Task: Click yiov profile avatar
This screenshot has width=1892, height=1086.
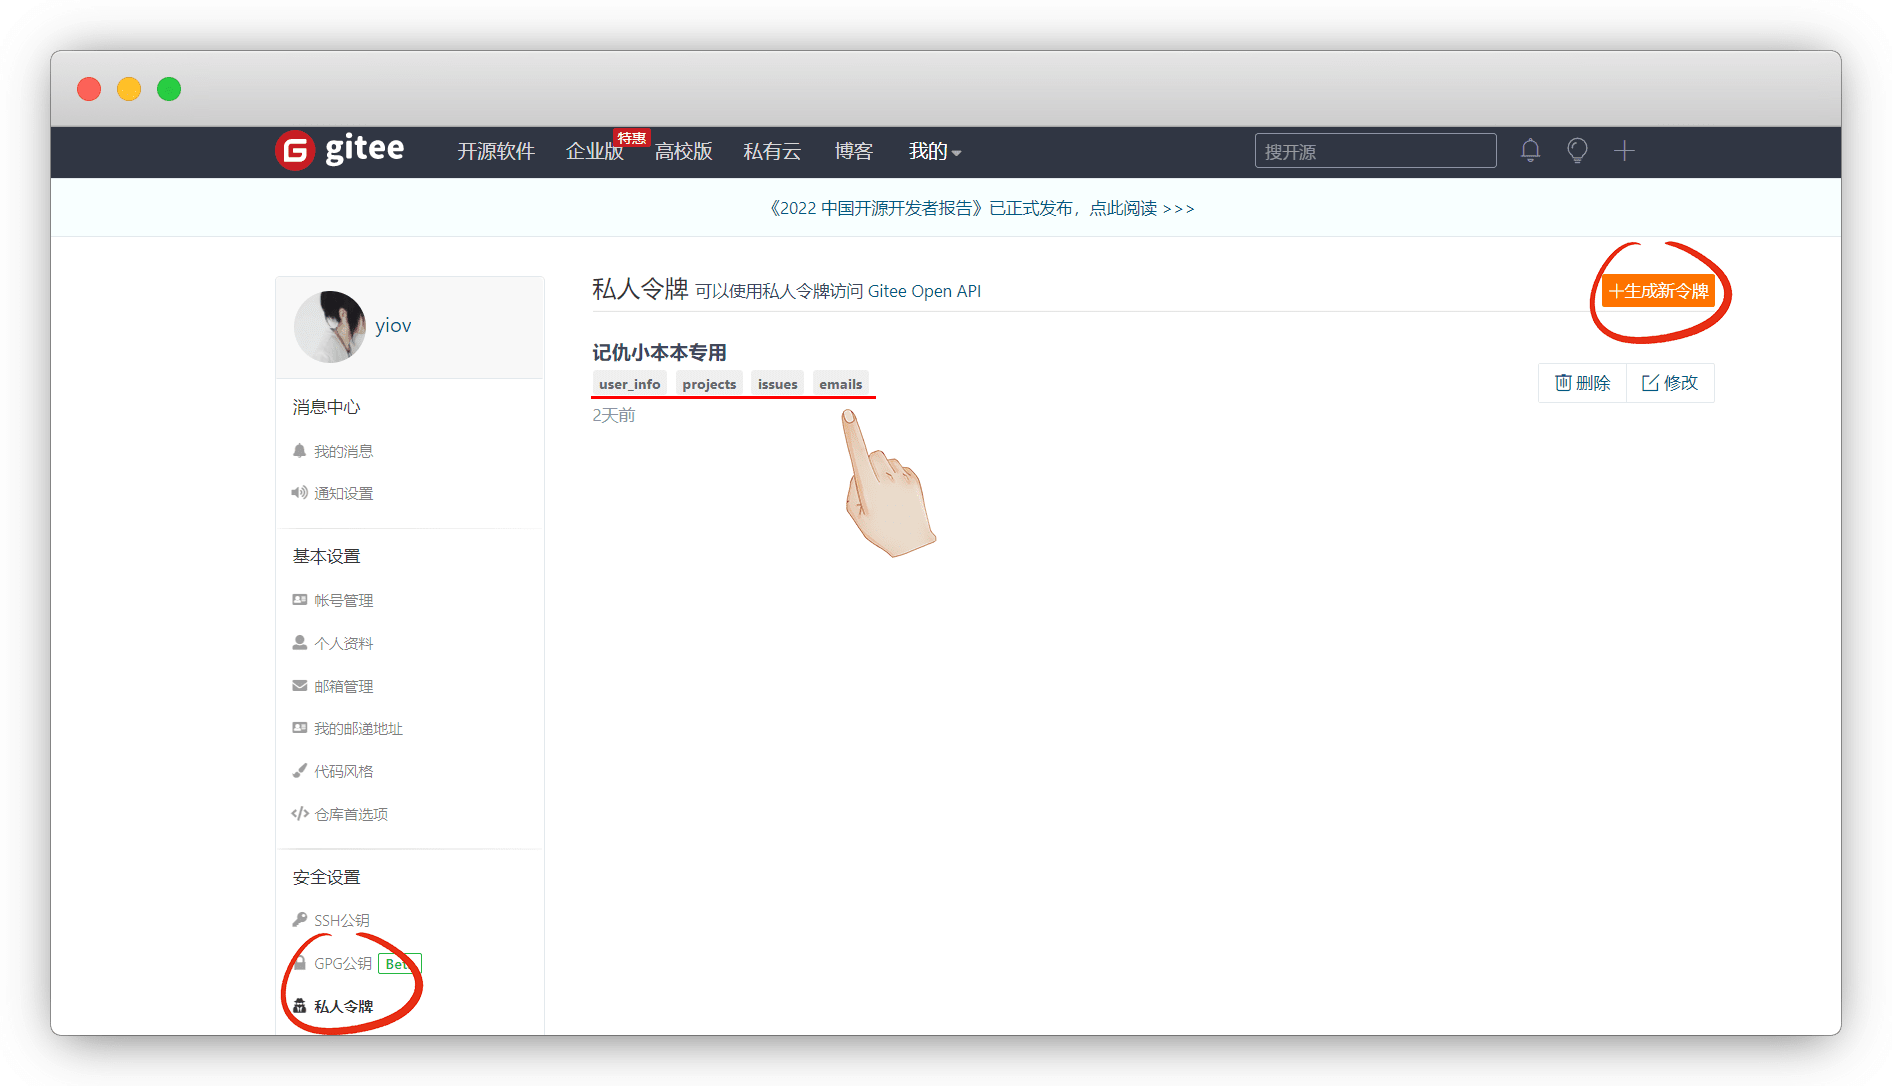Action: click(x=329, y=326)
